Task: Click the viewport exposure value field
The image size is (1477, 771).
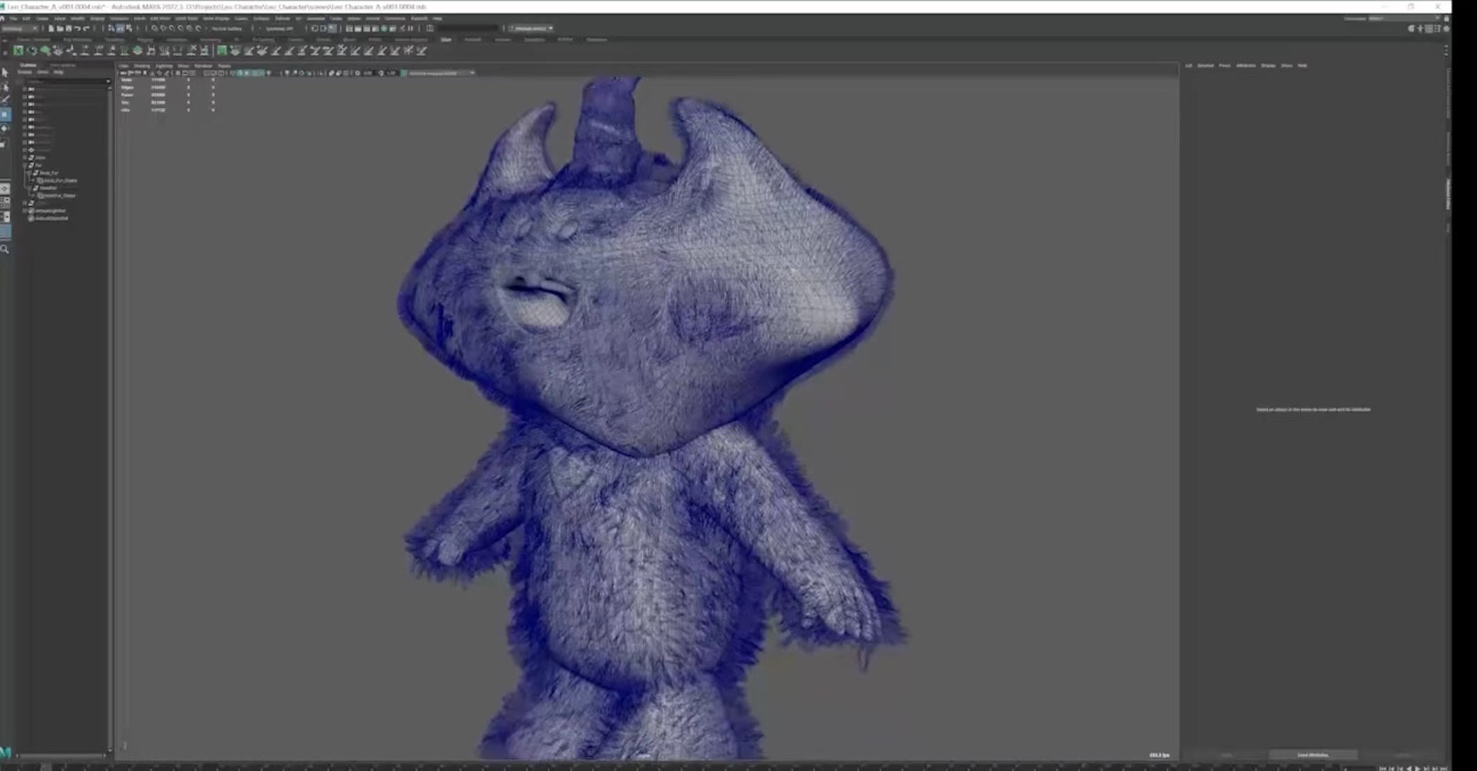Action: tap(367, 73)
